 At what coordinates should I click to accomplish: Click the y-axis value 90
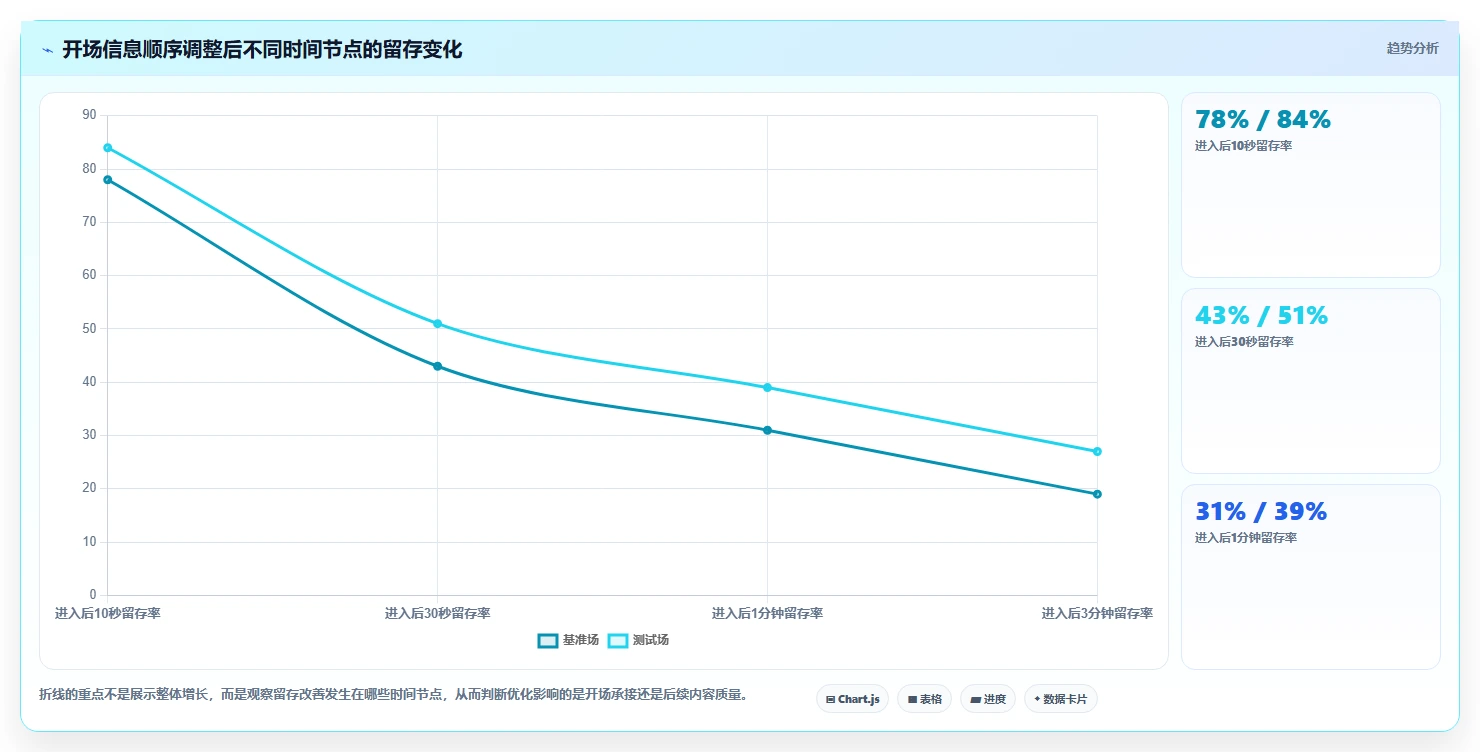coord(89,115)
